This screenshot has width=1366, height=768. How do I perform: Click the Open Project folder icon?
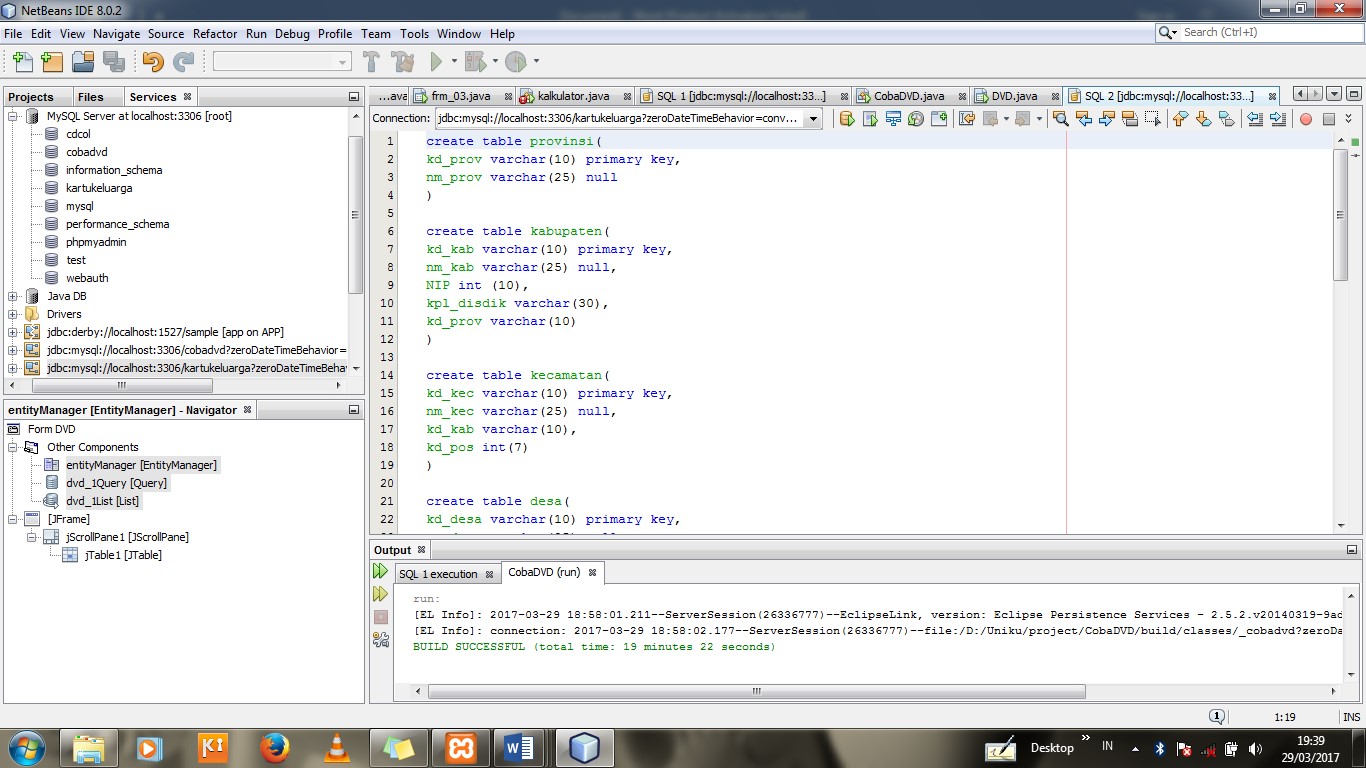(x=83, y=62)
